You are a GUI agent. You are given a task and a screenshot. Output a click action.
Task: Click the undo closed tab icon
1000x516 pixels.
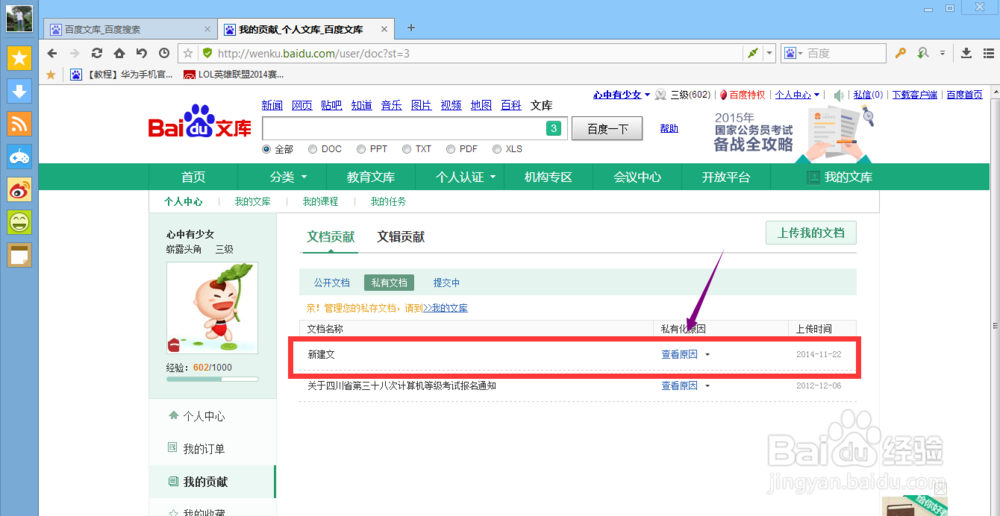pyautogui.click(x=142, y=53)
